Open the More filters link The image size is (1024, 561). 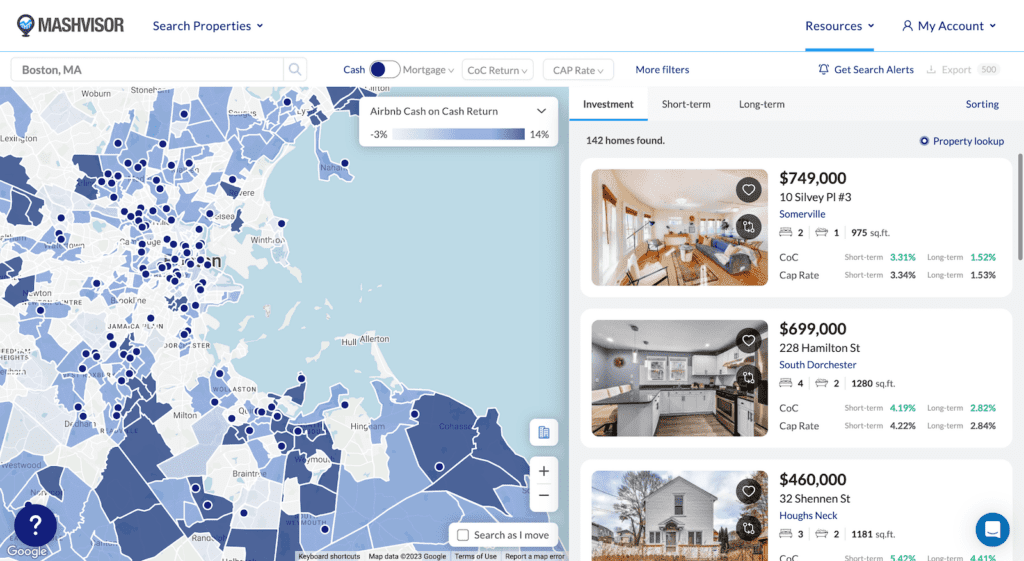662,70
